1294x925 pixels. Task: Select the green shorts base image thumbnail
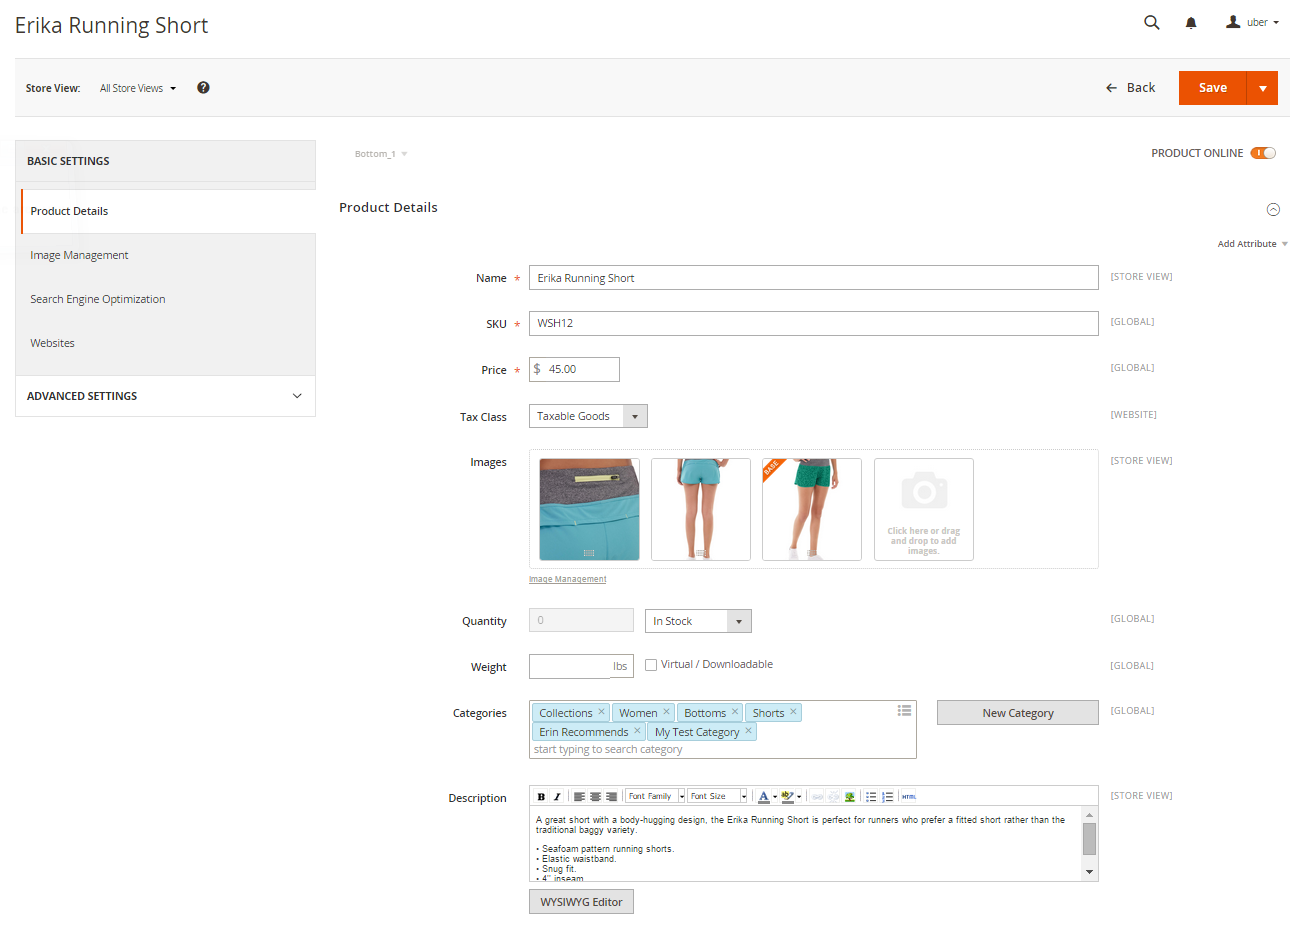[812, 509]
